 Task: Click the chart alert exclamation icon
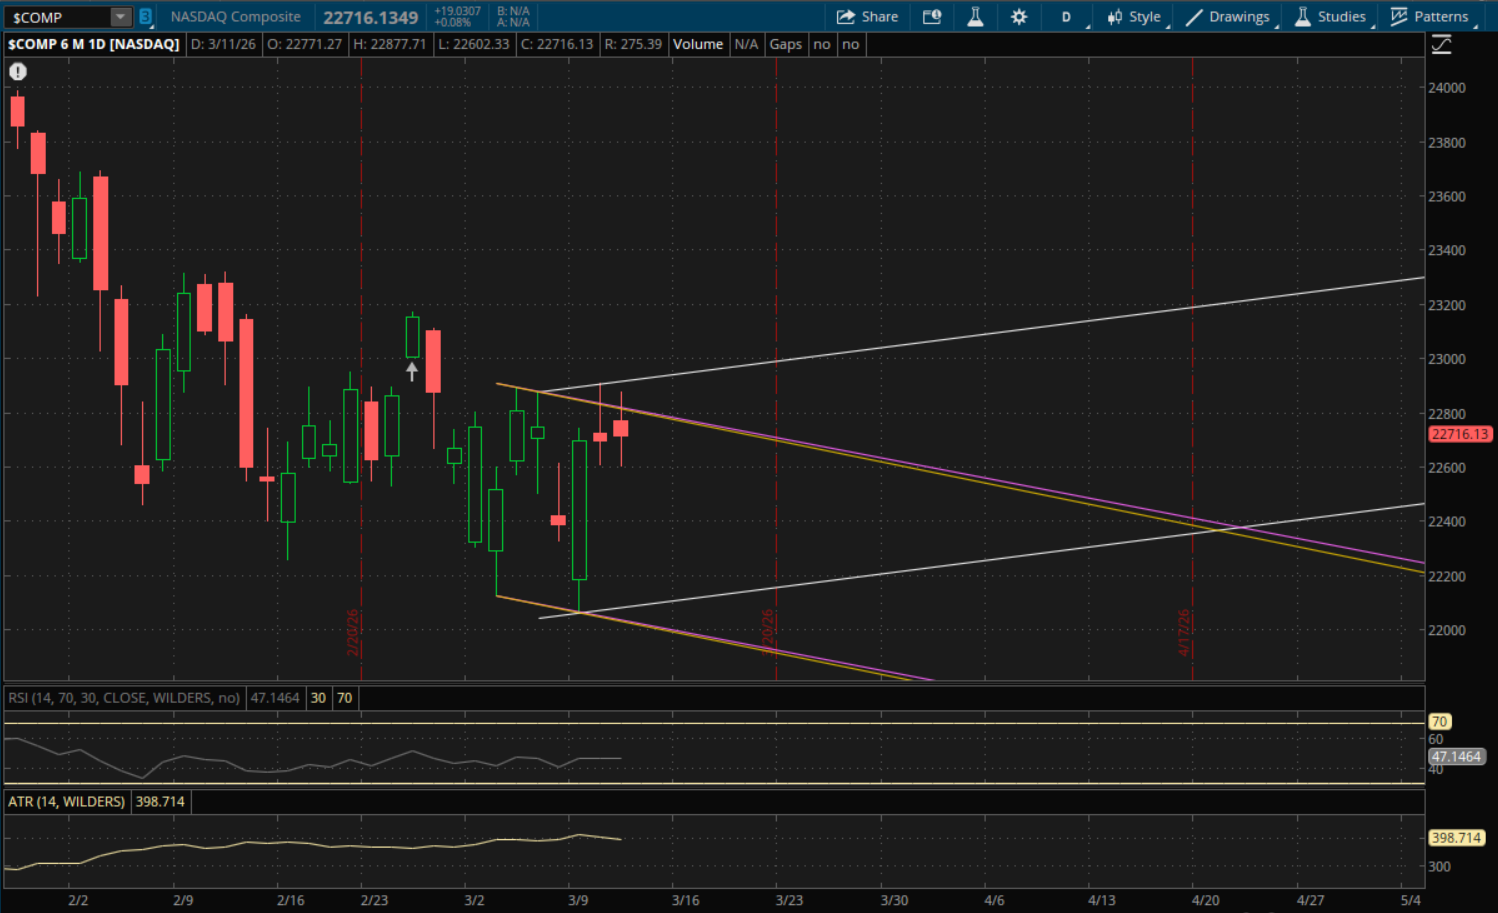click(x=18, y=72)
